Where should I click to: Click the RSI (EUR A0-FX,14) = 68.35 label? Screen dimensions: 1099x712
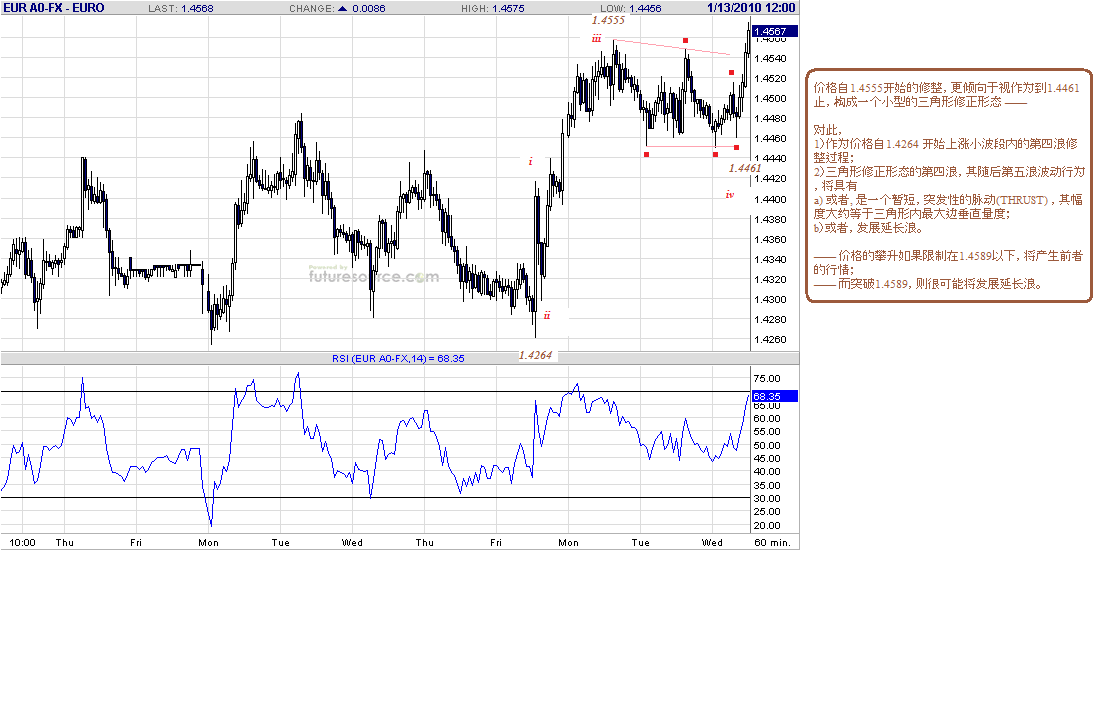pos(398,358)
